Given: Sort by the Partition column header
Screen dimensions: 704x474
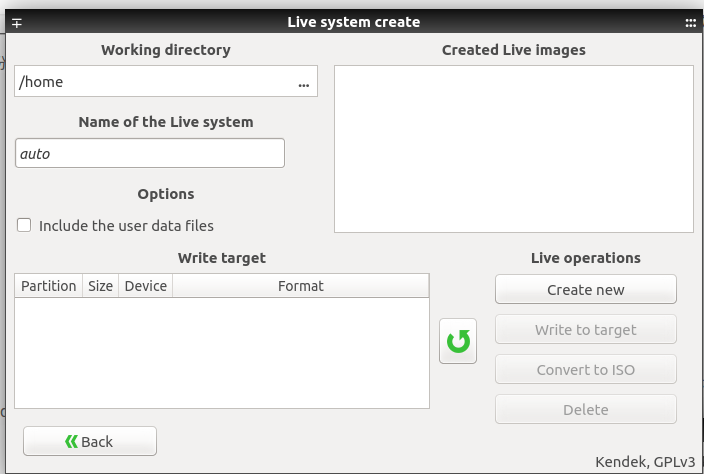Looking at the screenshot, I should point(49,286).
